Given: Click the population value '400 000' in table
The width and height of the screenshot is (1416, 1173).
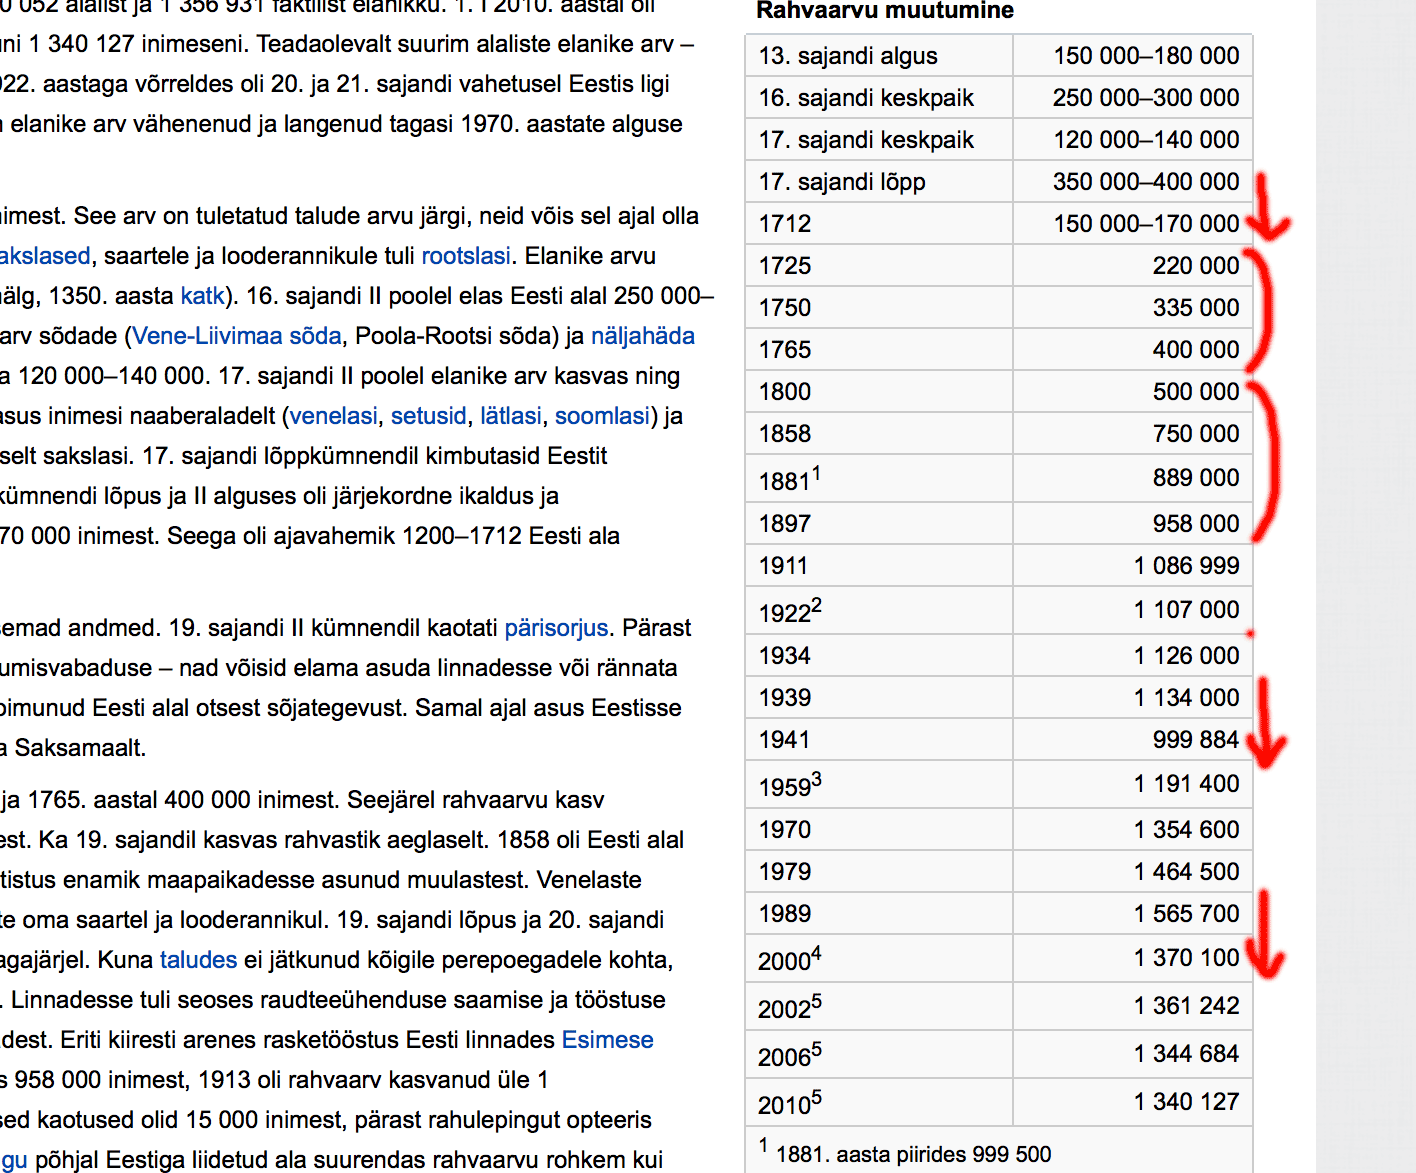Looking at the screenshot, I should click(1196, 350).
